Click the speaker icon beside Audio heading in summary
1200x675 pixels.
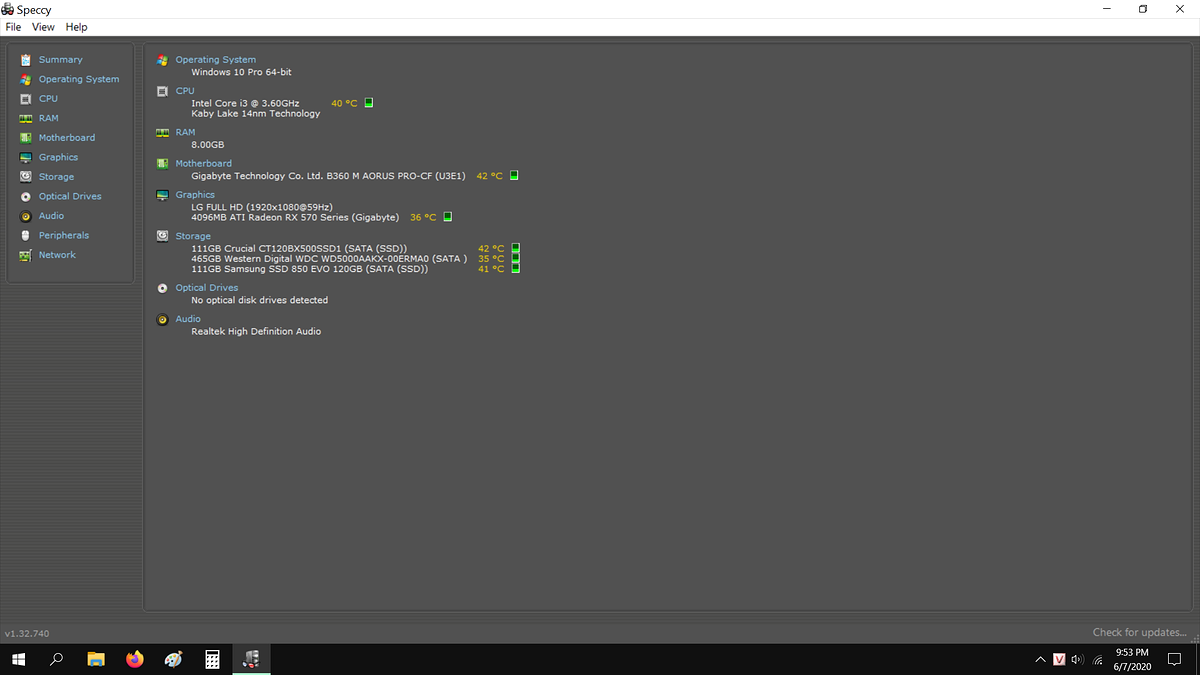click(x=162, y=319)
